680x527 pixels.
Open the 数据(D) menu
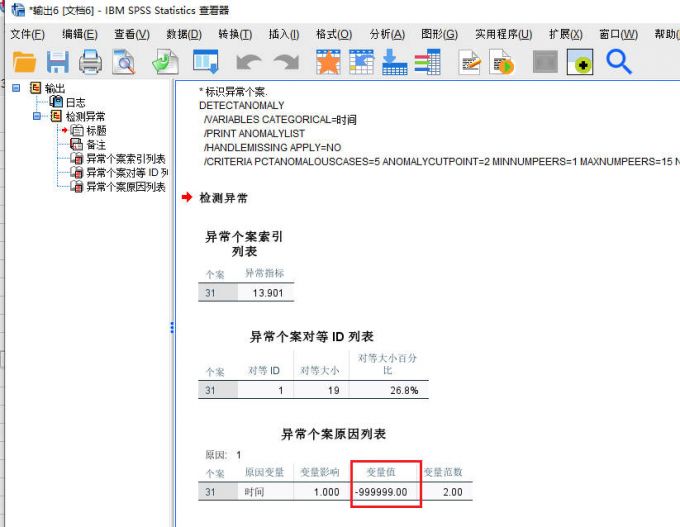tap(184, 34)
